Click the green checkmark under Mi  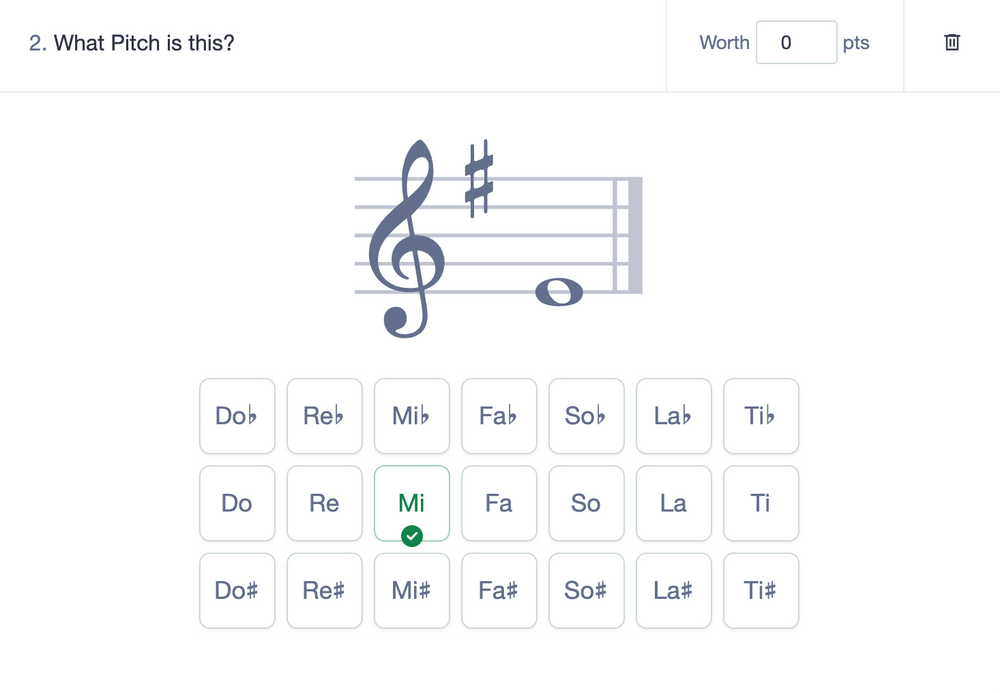click(411, 536)
